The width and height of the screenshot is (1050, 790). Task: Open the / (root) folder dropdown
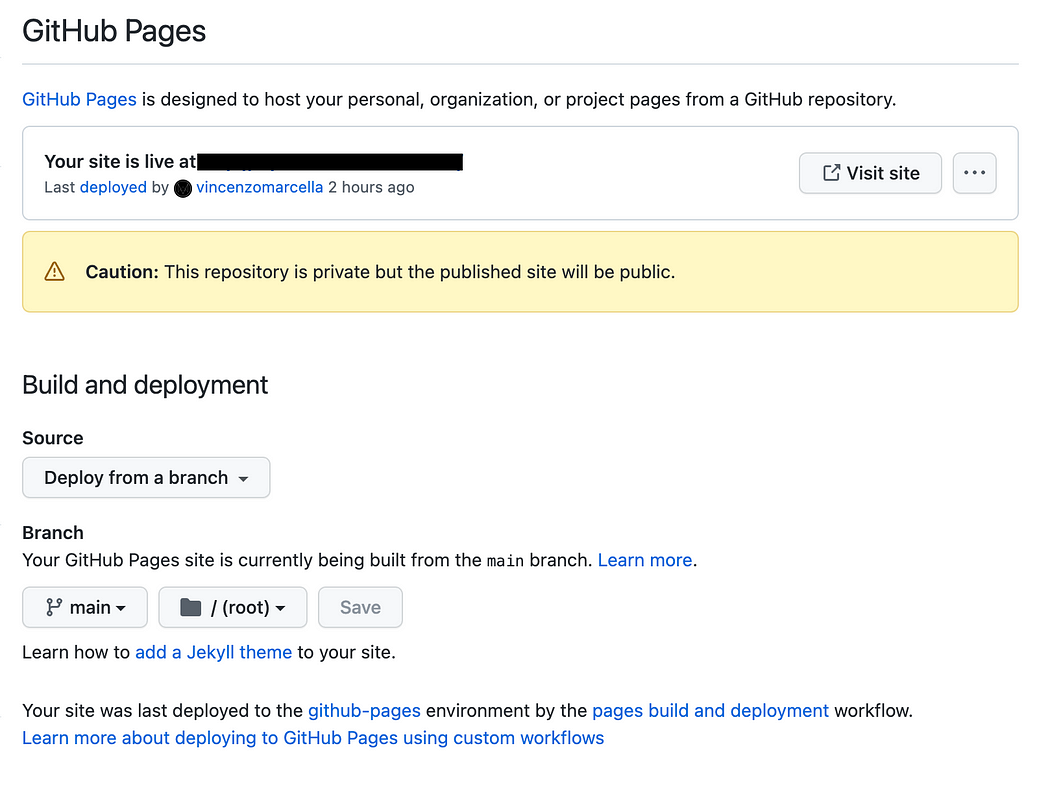pyautogui.click(x=232, y=607)
